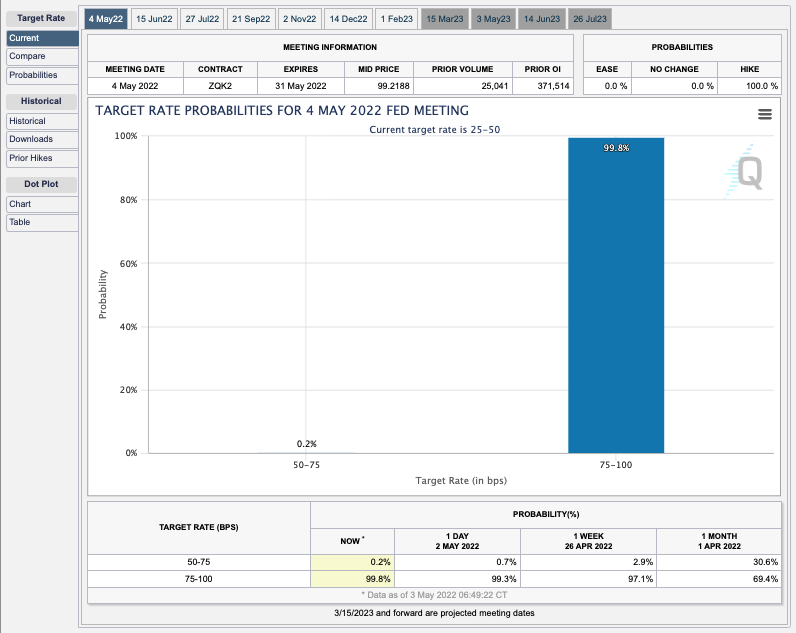Image resolution: width=796 pixels, height=633 pixels.
Task: Click the 97.1% one-week cell
Action: tap(588, 579)
